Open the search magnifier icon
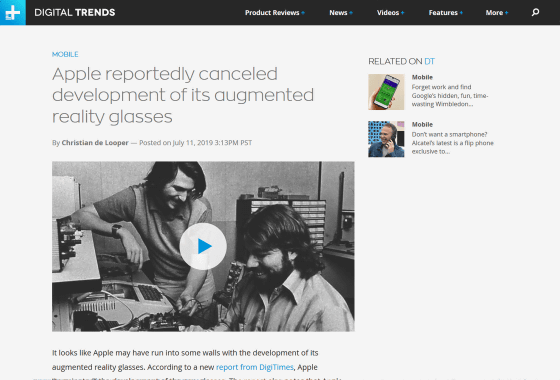 pos(535,12)
